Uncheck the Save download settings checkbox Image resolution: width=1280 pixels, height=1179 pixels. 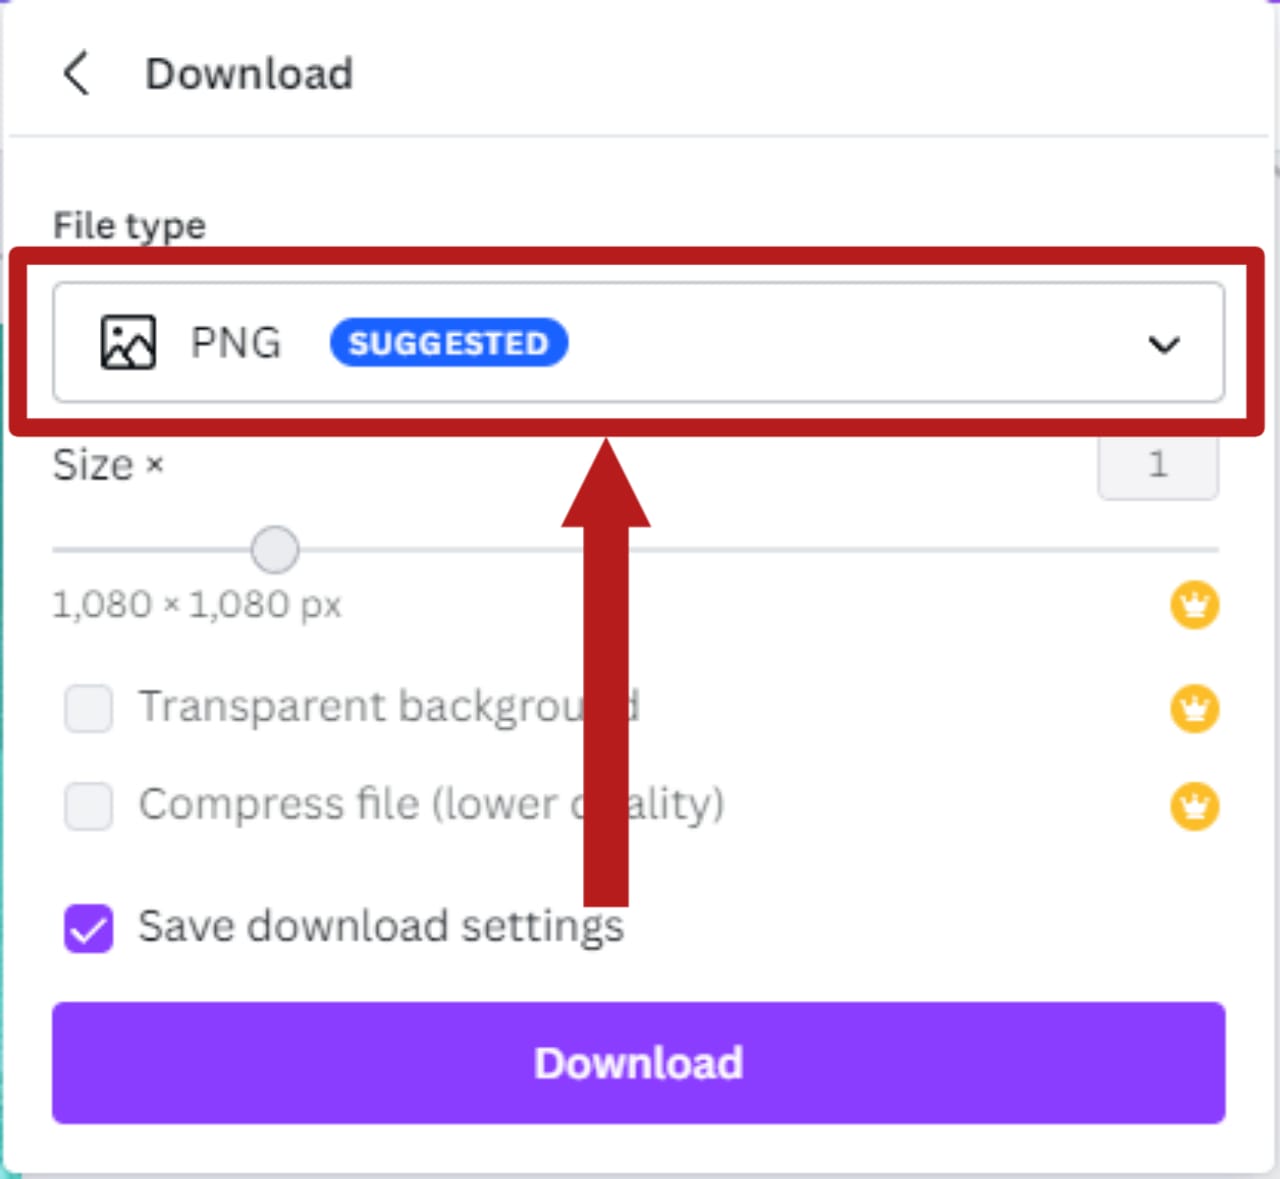coord(89,928)
